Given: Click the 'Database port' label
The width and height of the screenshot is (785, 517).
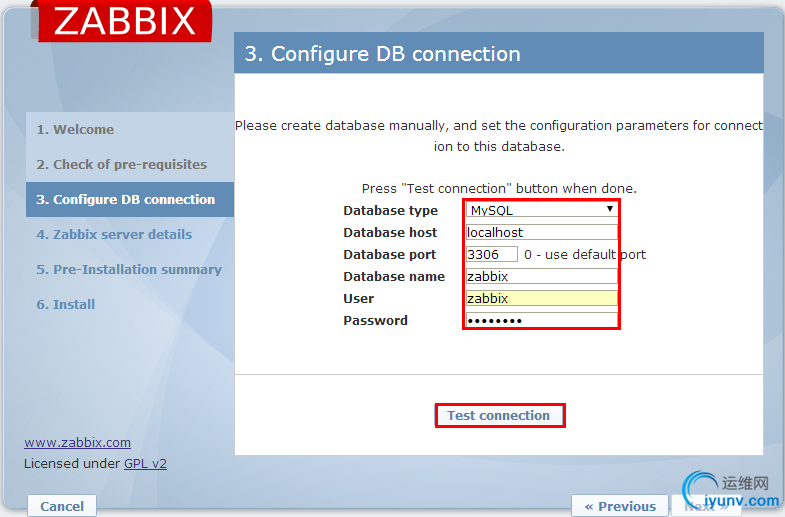Looking at the screenshot, I should [389, 254].
